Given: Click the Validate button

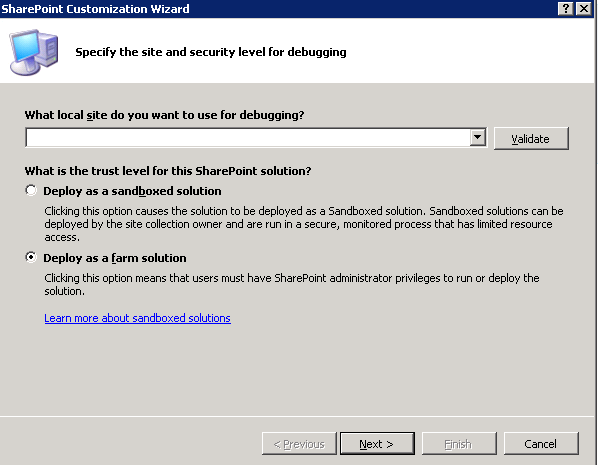Looking at the screenshot, I should point(531,138).
